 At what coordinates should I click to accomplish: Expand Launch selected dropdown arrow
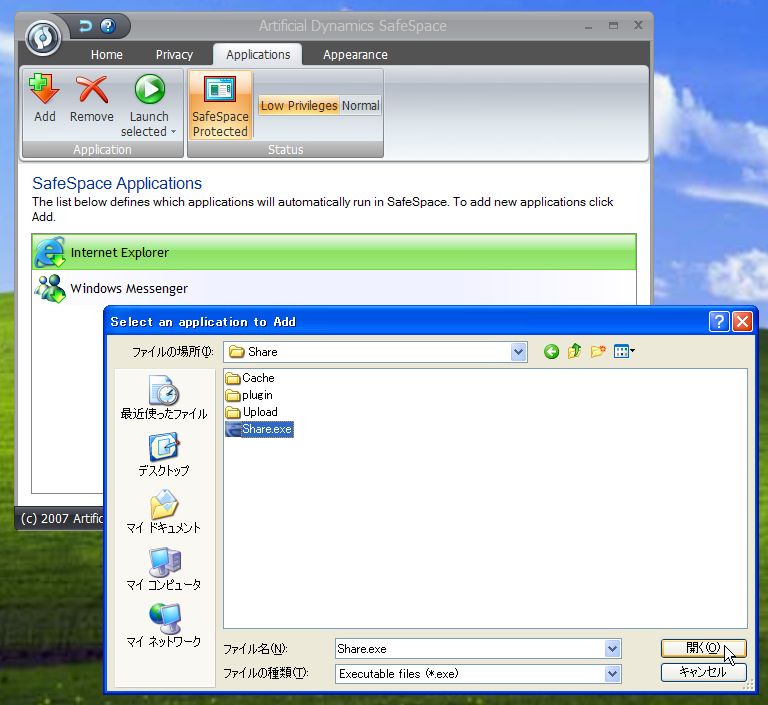tap(173, 132)
